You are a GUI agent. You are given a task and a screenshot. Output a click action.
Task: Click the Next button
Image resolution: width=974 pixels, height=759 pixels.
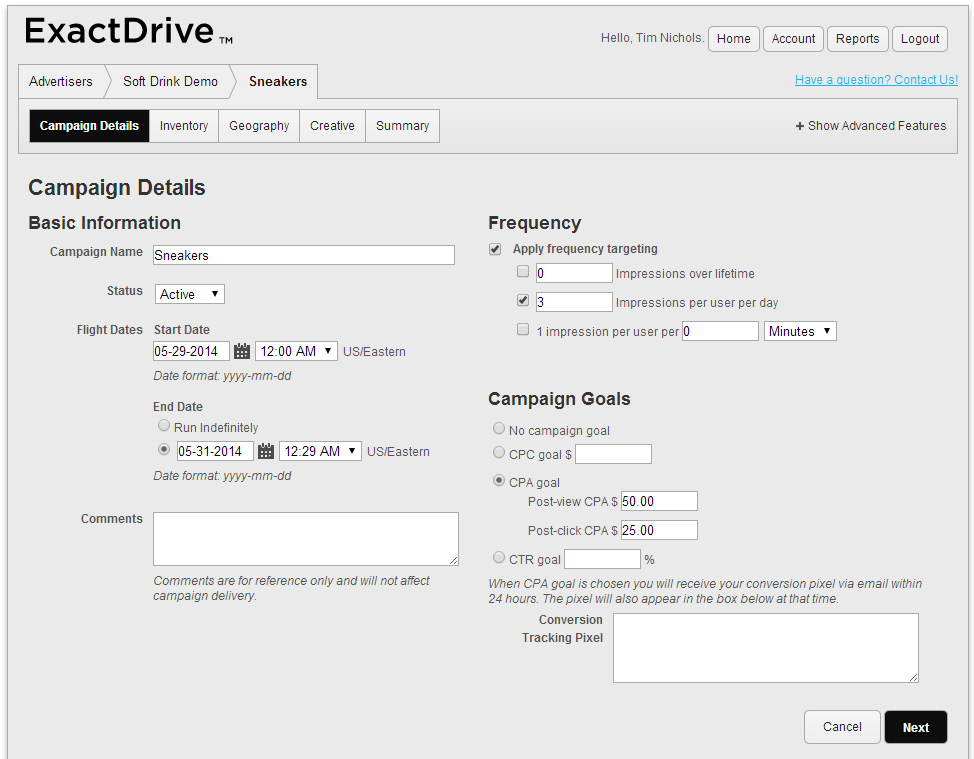[x=916, y=727]
